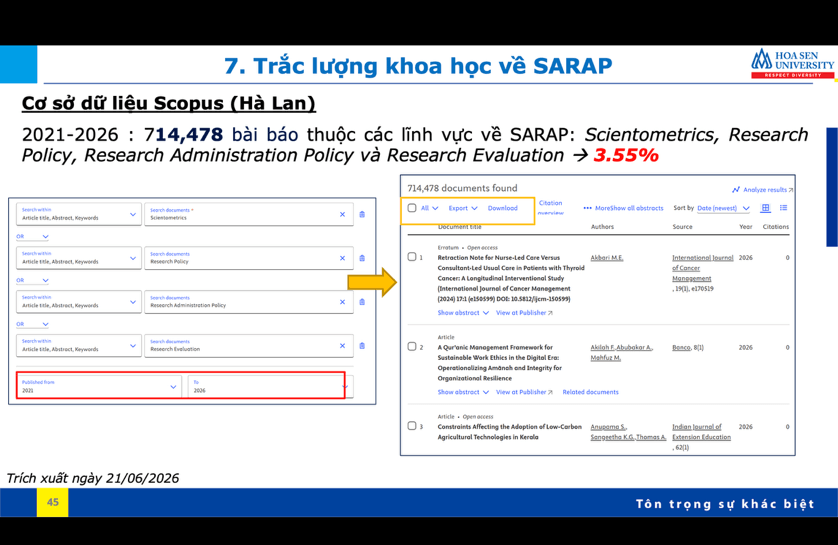The height and width of the screenshot is (545, 838).
Task: Tick the select-All checkbox in results toolbar
Action: click(412, 208)
